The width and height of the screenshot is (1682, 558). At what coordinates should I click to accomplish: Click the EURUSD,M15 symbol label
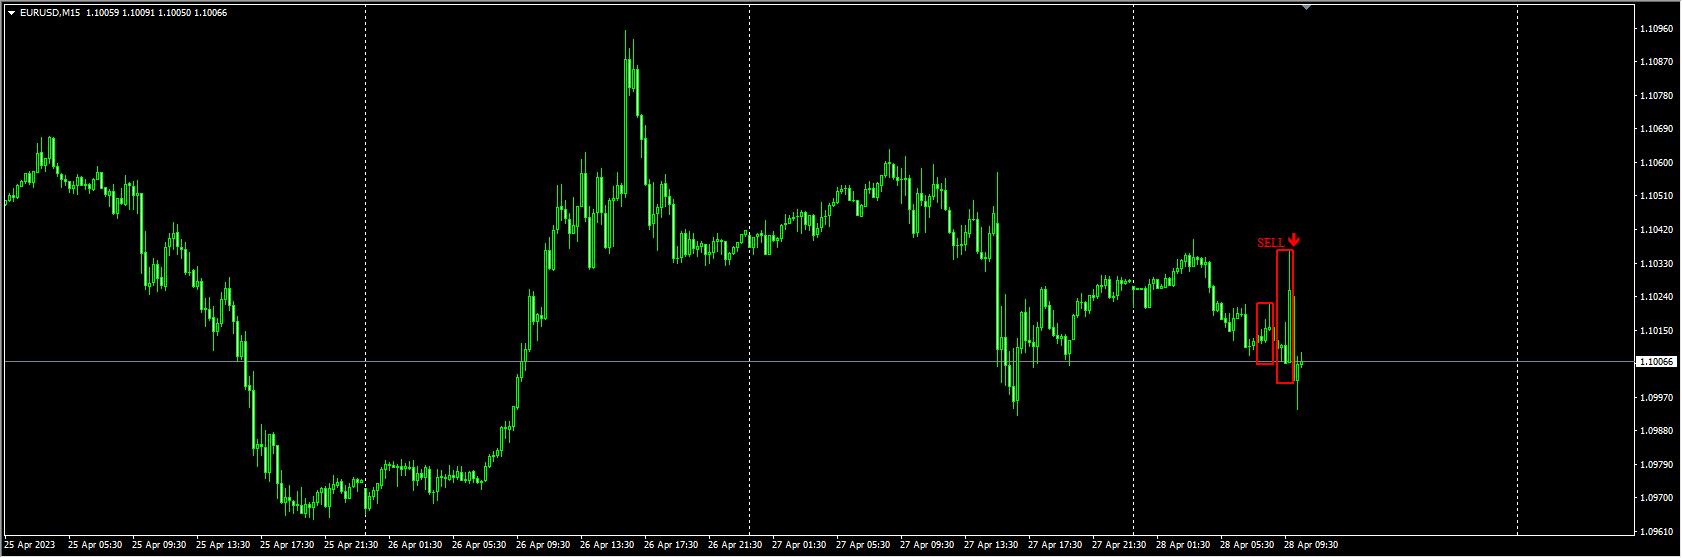(50, 13)
